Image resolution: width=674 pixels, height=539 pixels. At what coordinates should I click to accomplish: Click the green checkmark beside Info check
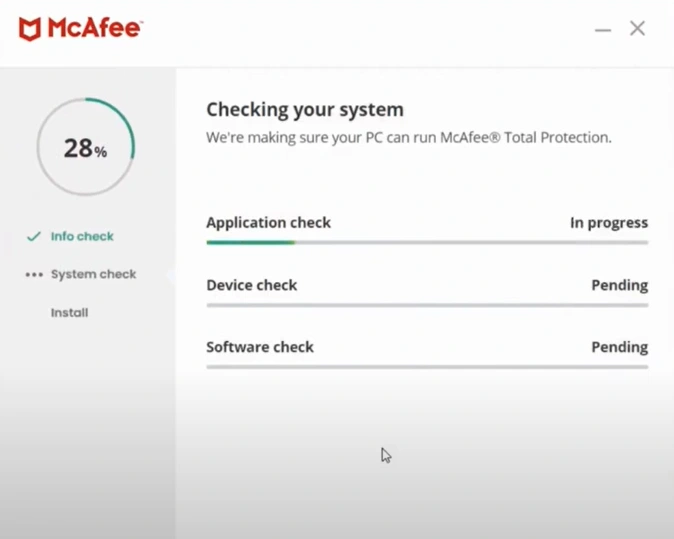tap(34, 236)
